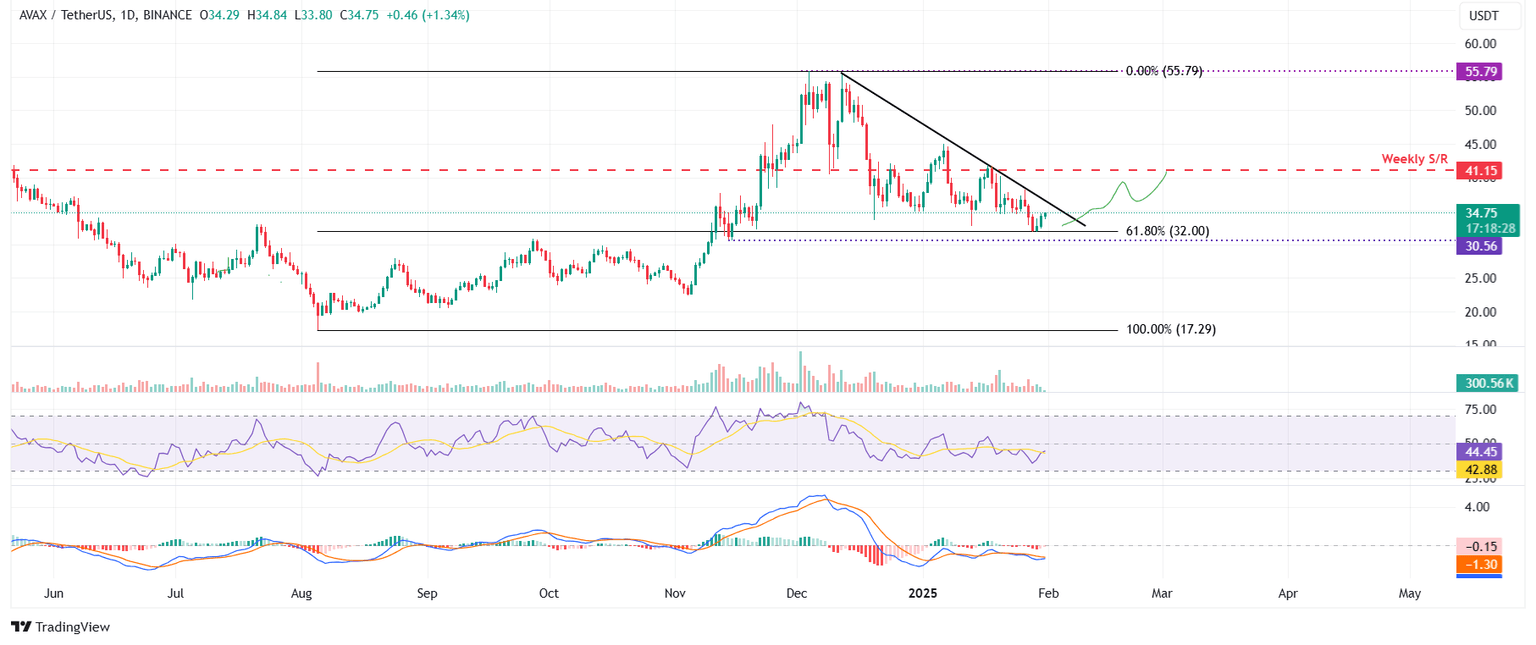Click the purple 55.79 price tag
Screen dimensions: 1536x645
[x=1479, y=71]
